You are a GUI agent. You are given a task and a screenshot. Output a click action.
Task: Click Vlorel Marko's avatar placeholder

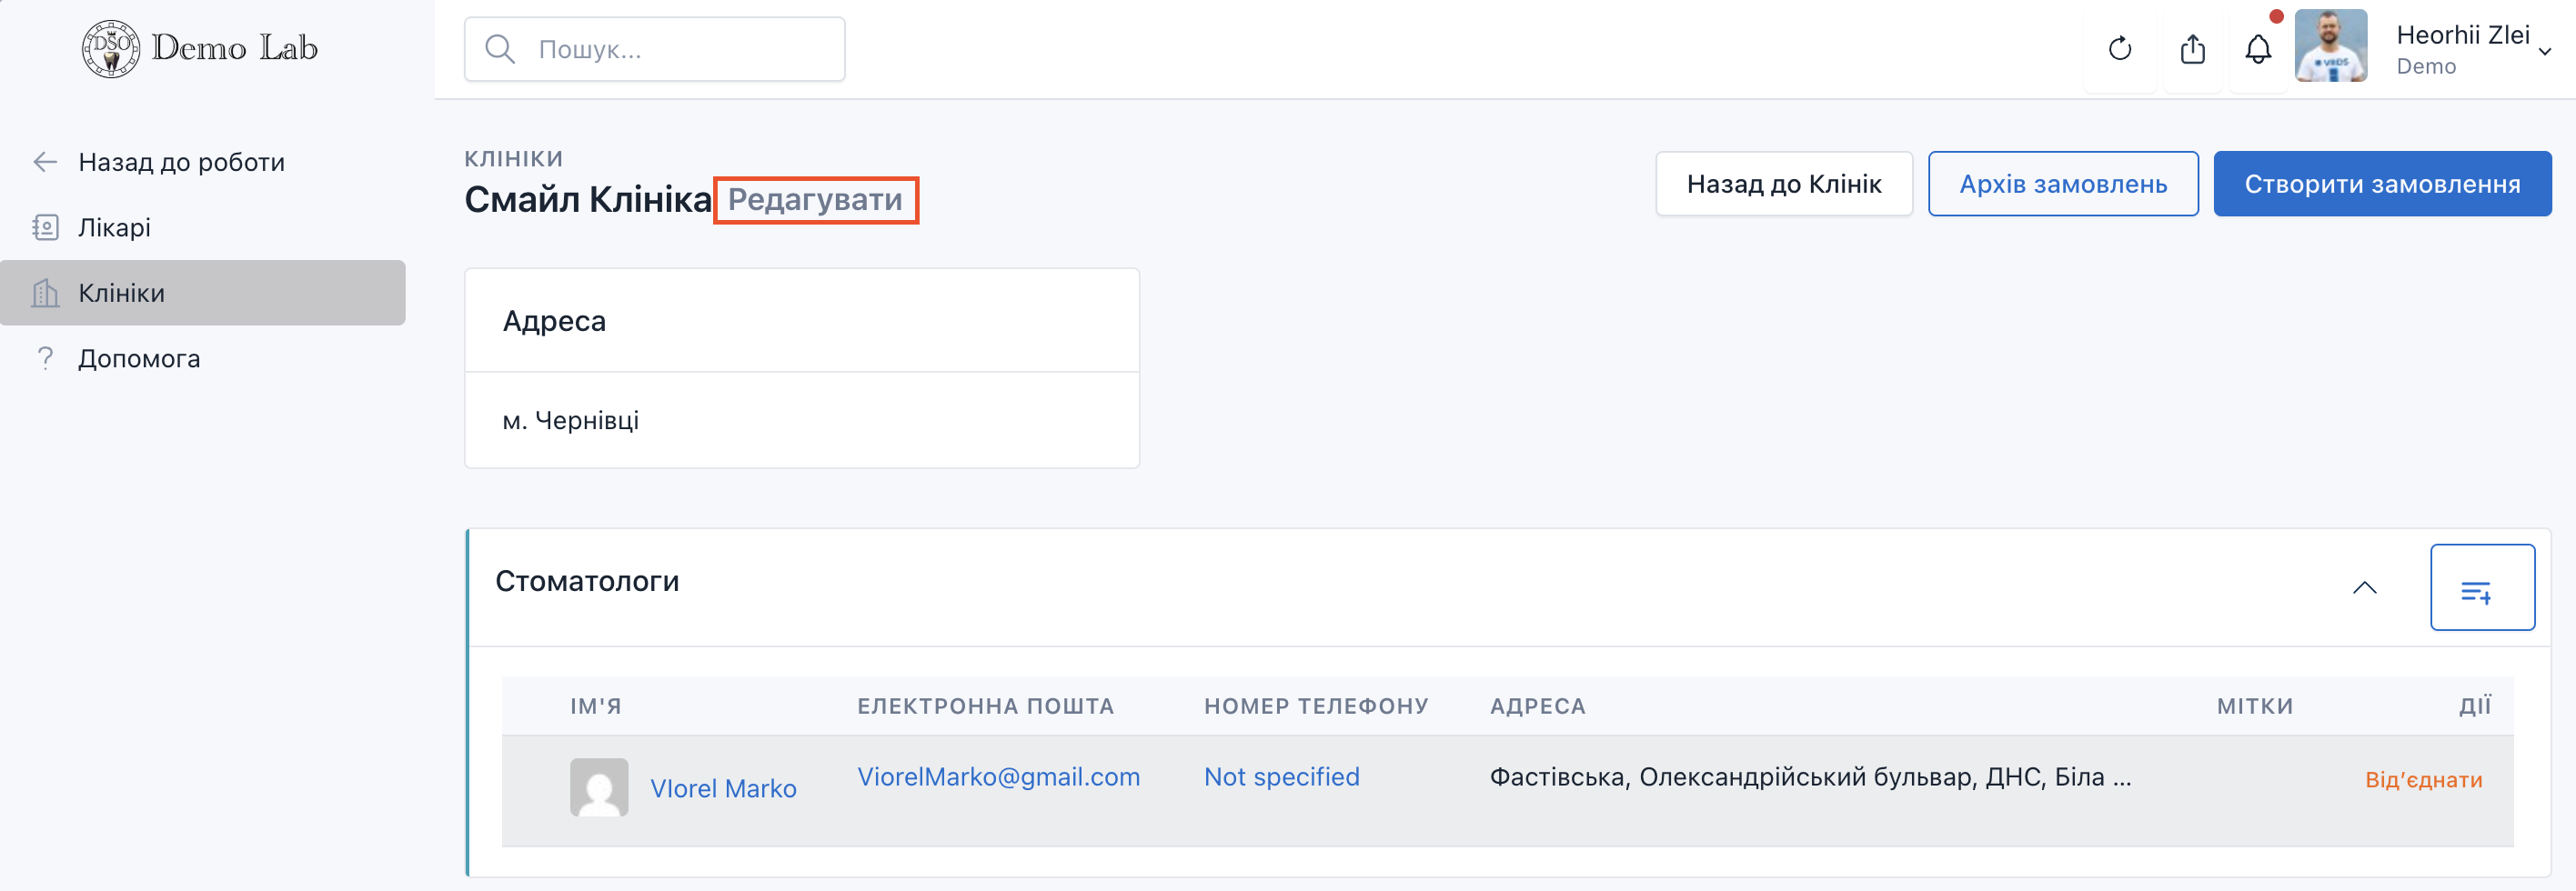(599, 787)
